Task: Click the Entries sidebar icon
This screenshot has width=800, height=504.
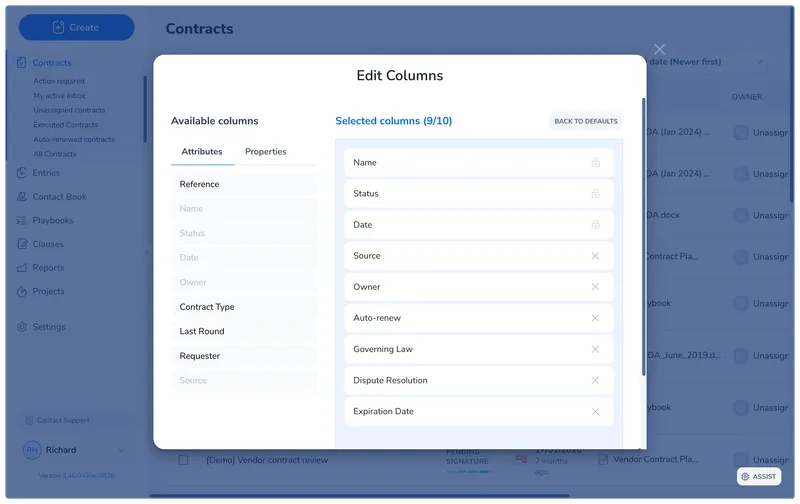Action: pyautogui.click(x=21, y=172)
